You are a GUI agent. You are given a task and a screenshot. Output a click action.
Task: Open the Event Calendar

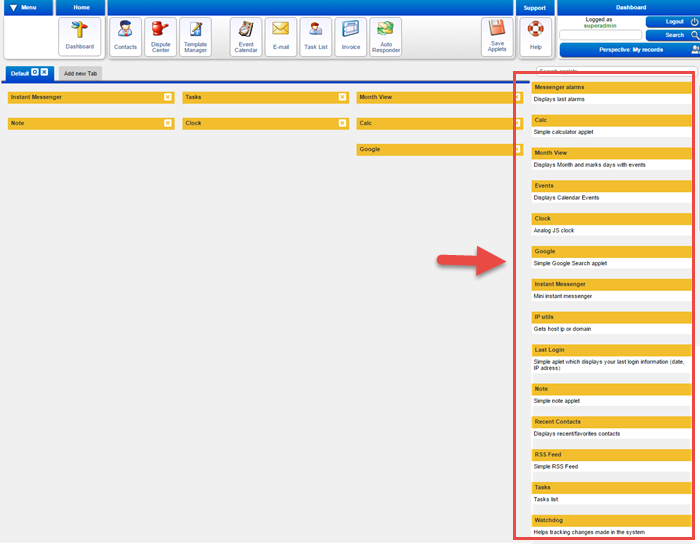(x=246, y=36)
